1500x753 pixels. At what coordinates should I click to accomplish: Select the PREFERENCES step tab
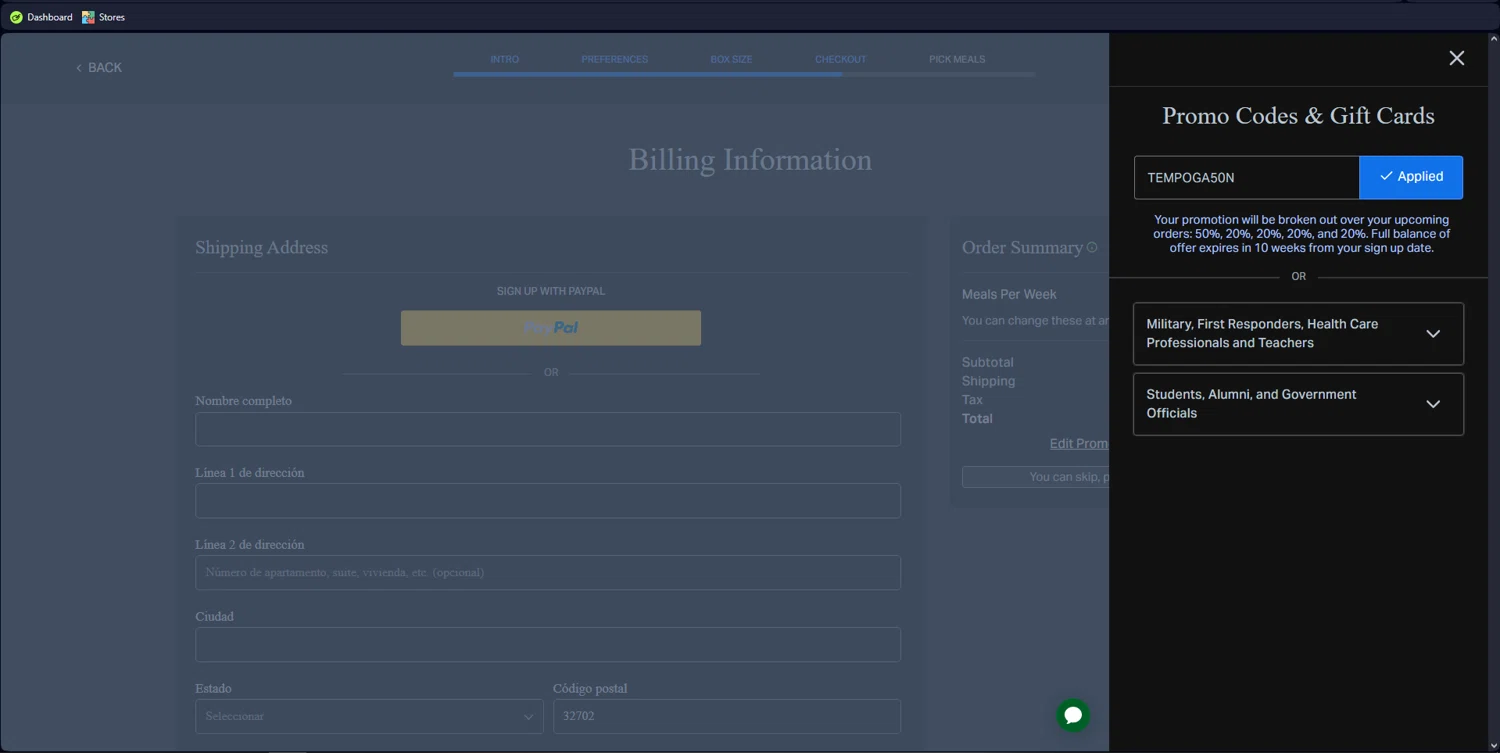pos(614,60)
